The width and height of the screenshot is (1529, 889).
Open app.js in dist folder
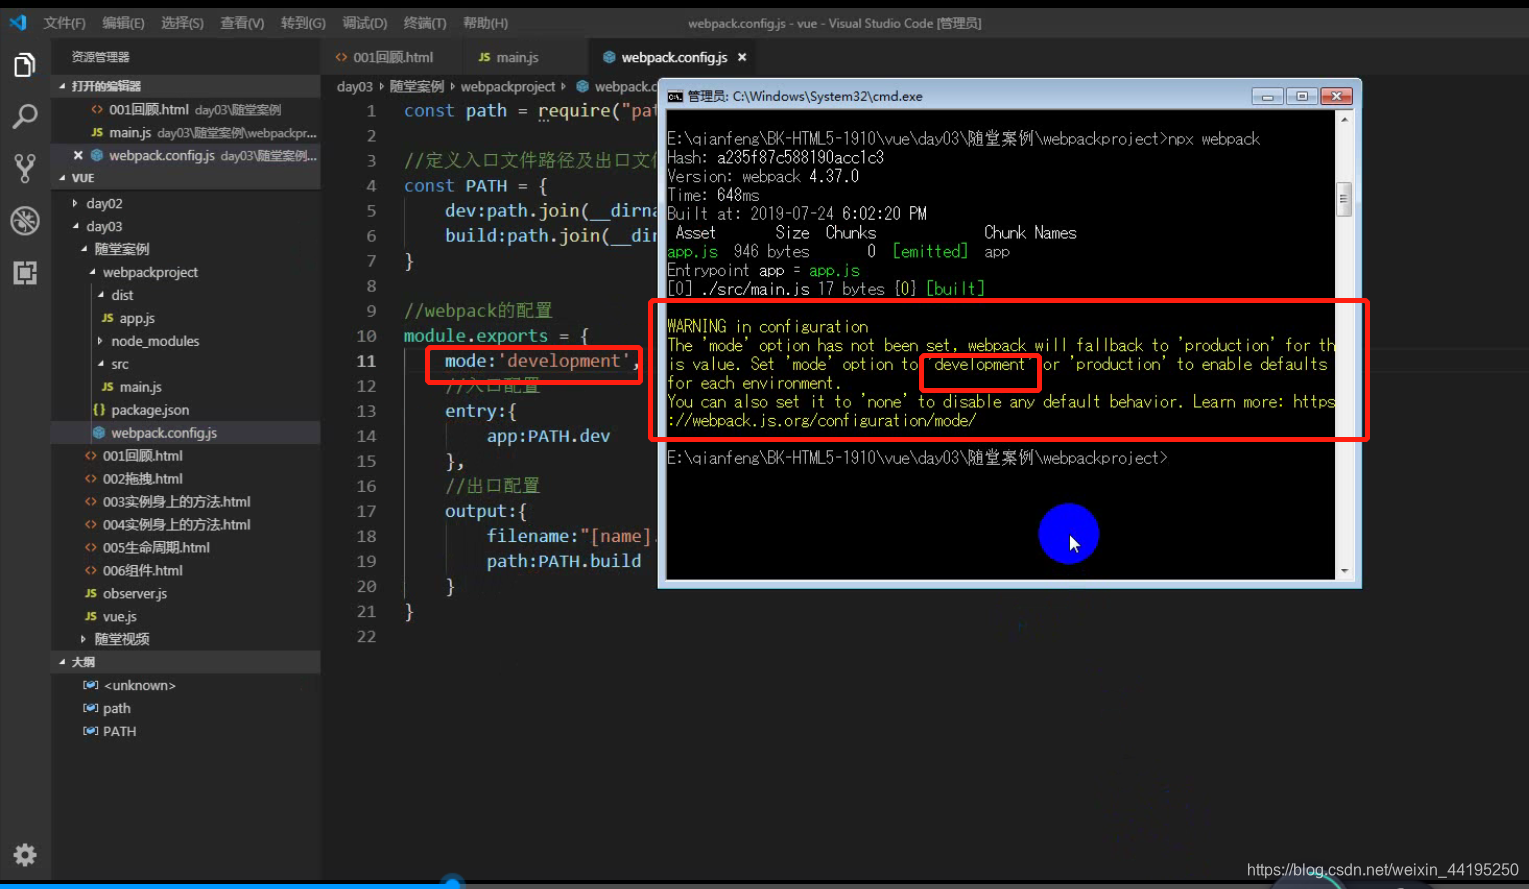pos(137,318)
